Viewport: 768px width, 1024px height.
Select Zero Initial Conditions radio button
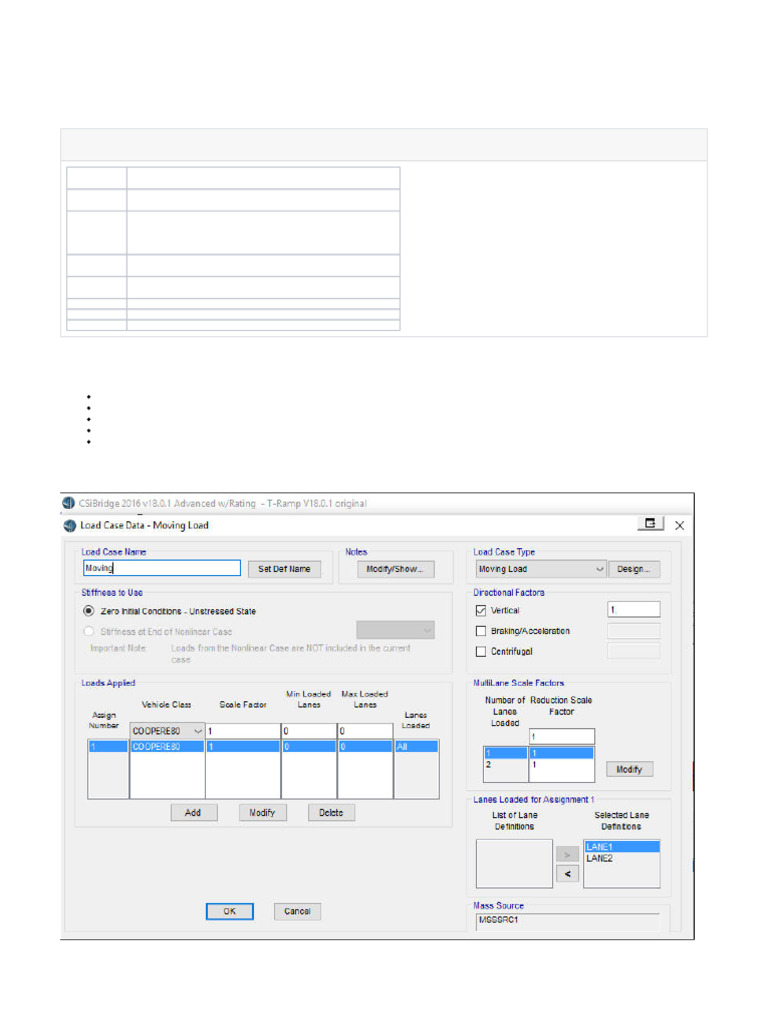[x=89, y=611]
